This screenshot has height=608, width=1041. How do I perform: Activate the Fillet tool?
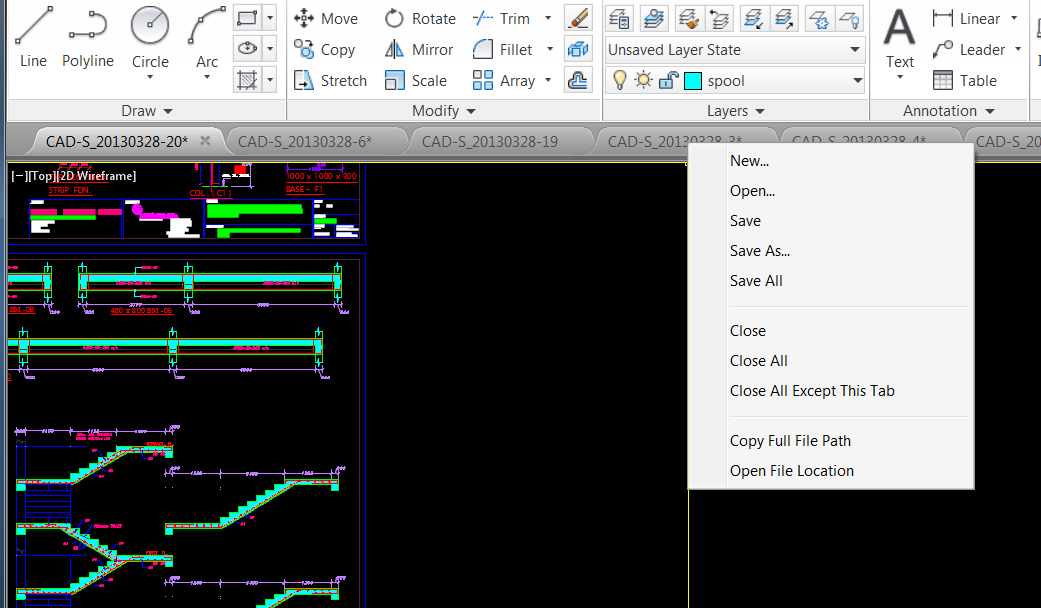tap(503, 50)
